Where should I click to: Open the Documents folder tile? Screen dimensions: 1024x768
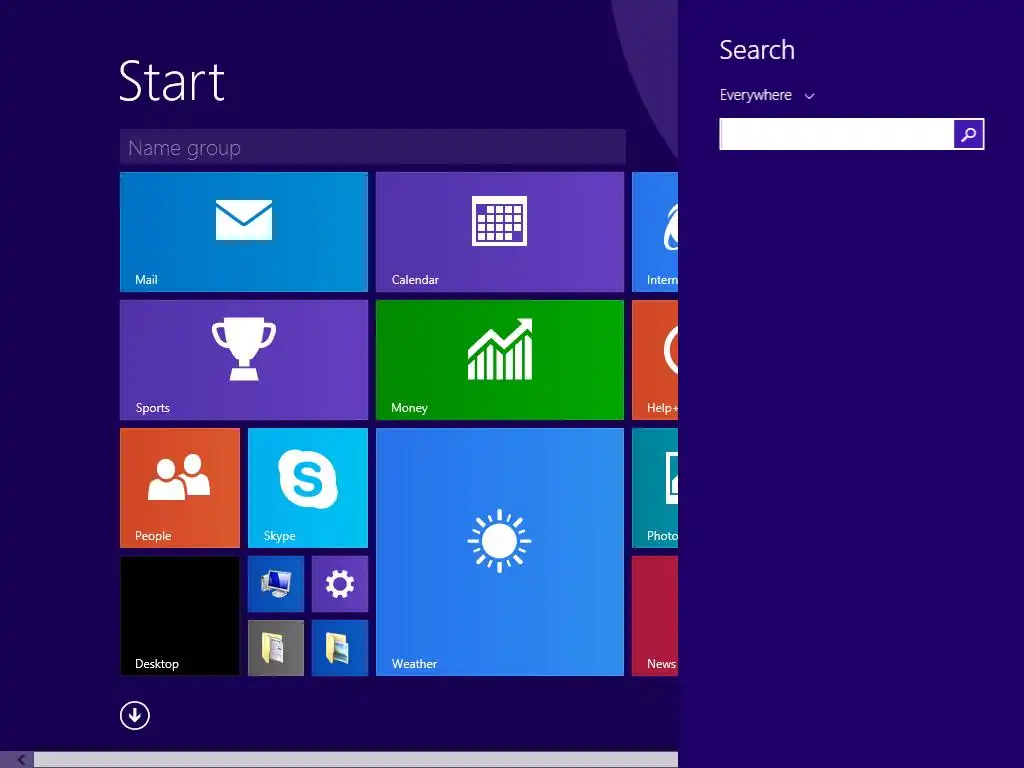click(x=276, y=648)
